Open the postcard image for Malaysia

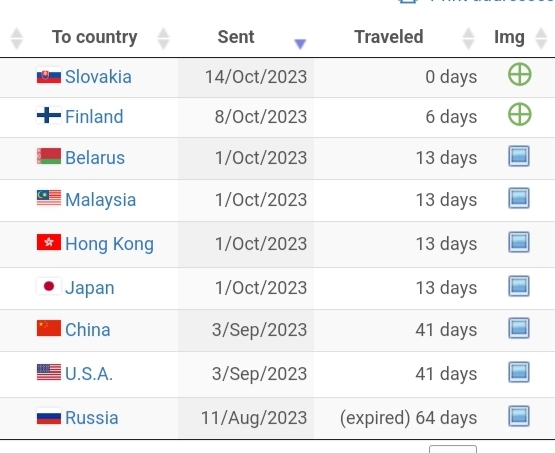pos(519,198)
